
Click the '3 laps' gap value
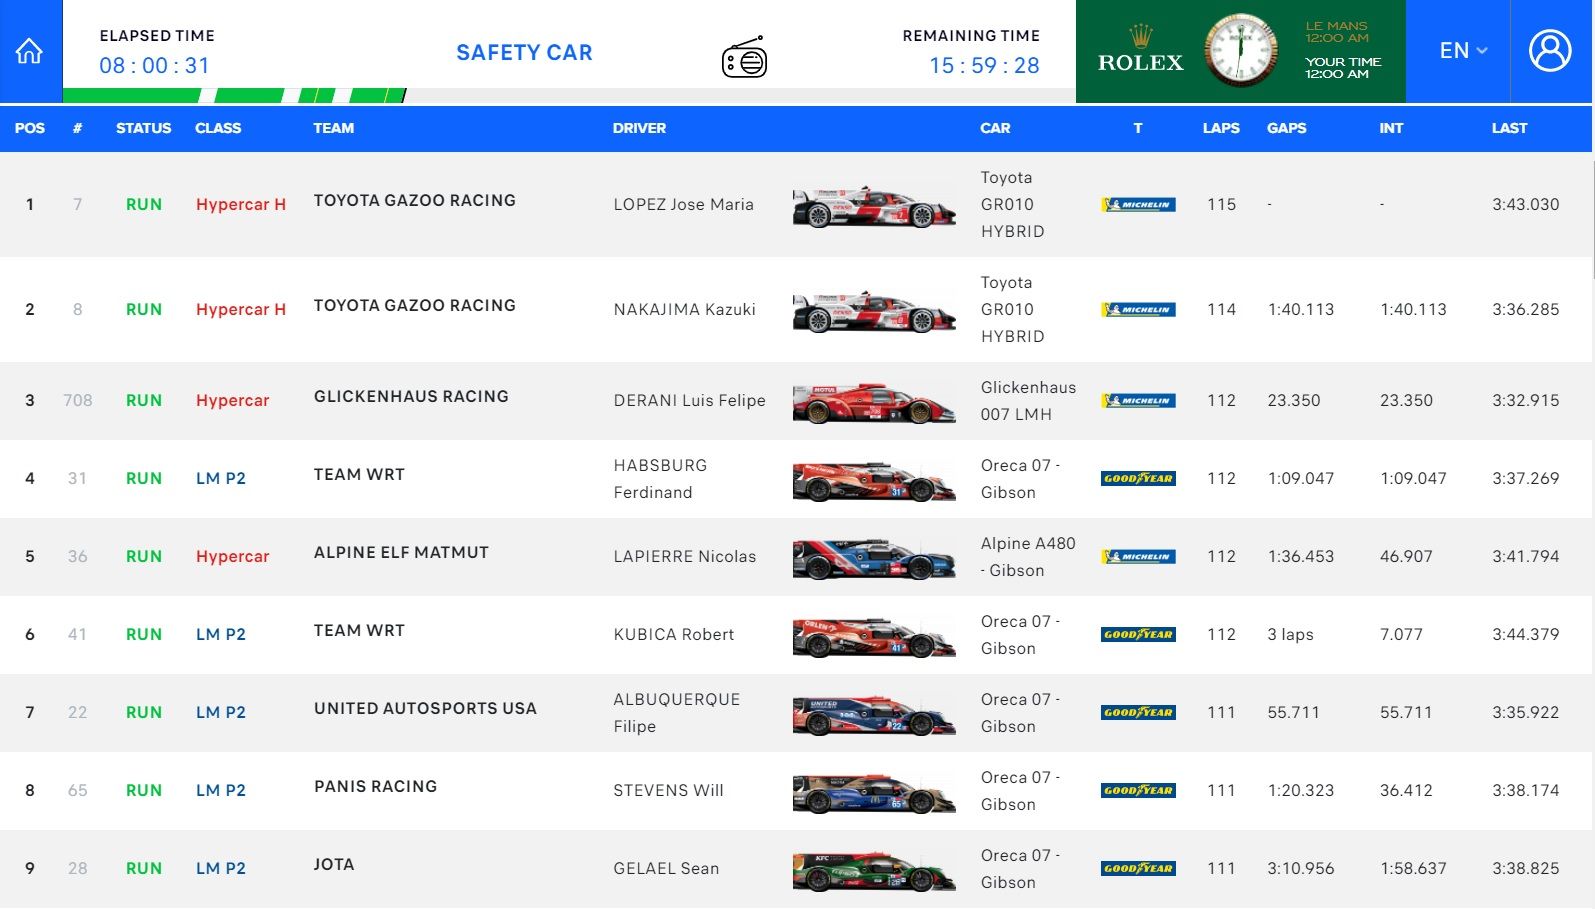coord(1290,635)
